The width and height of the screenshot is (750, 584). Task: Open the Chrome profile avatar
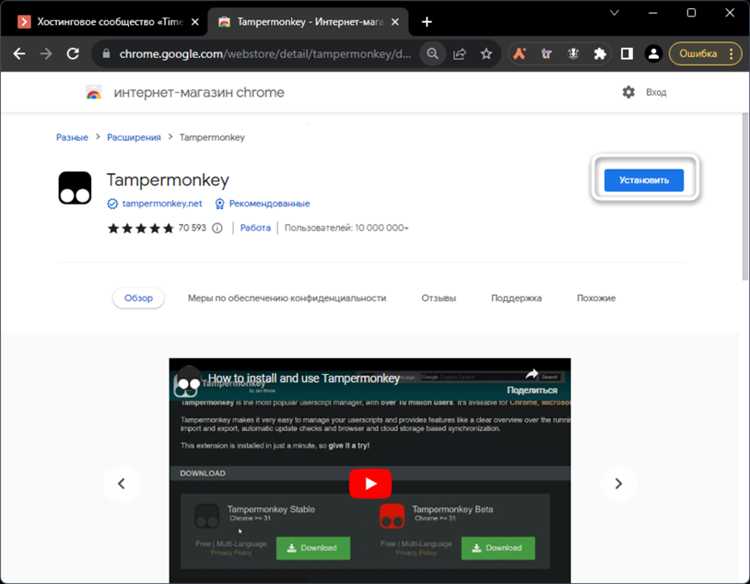click(653, 54)
